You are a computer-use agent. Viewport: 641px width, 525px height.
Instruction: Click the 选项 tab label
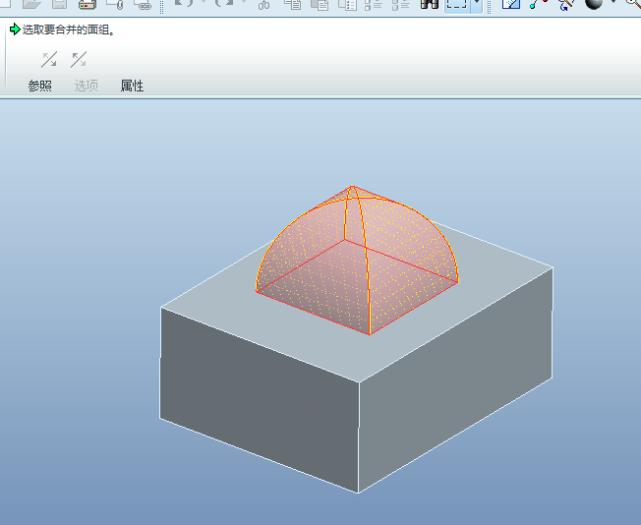[86, 86]
